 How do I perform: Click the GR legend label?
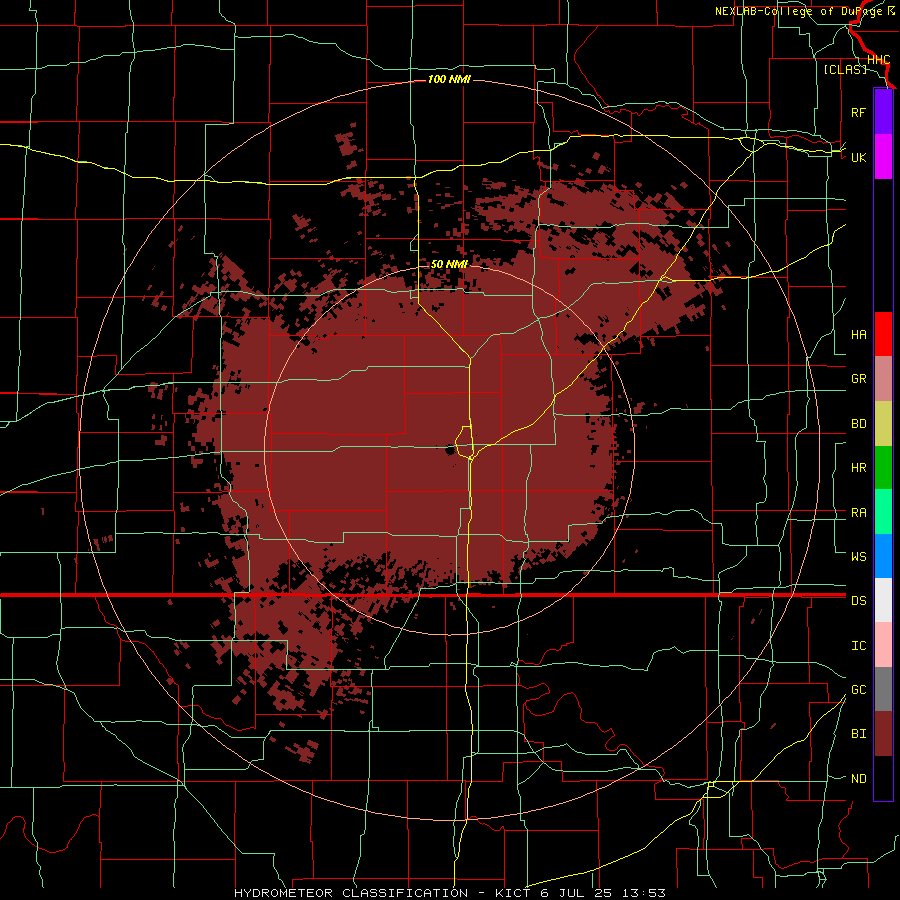pos(858,379)
